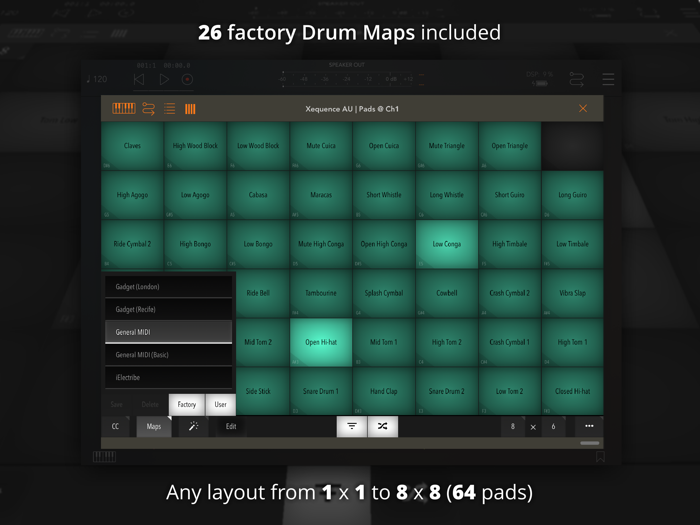Select Gadget (London) drum map
Screen dimensions: 700x525
point(168,287)
